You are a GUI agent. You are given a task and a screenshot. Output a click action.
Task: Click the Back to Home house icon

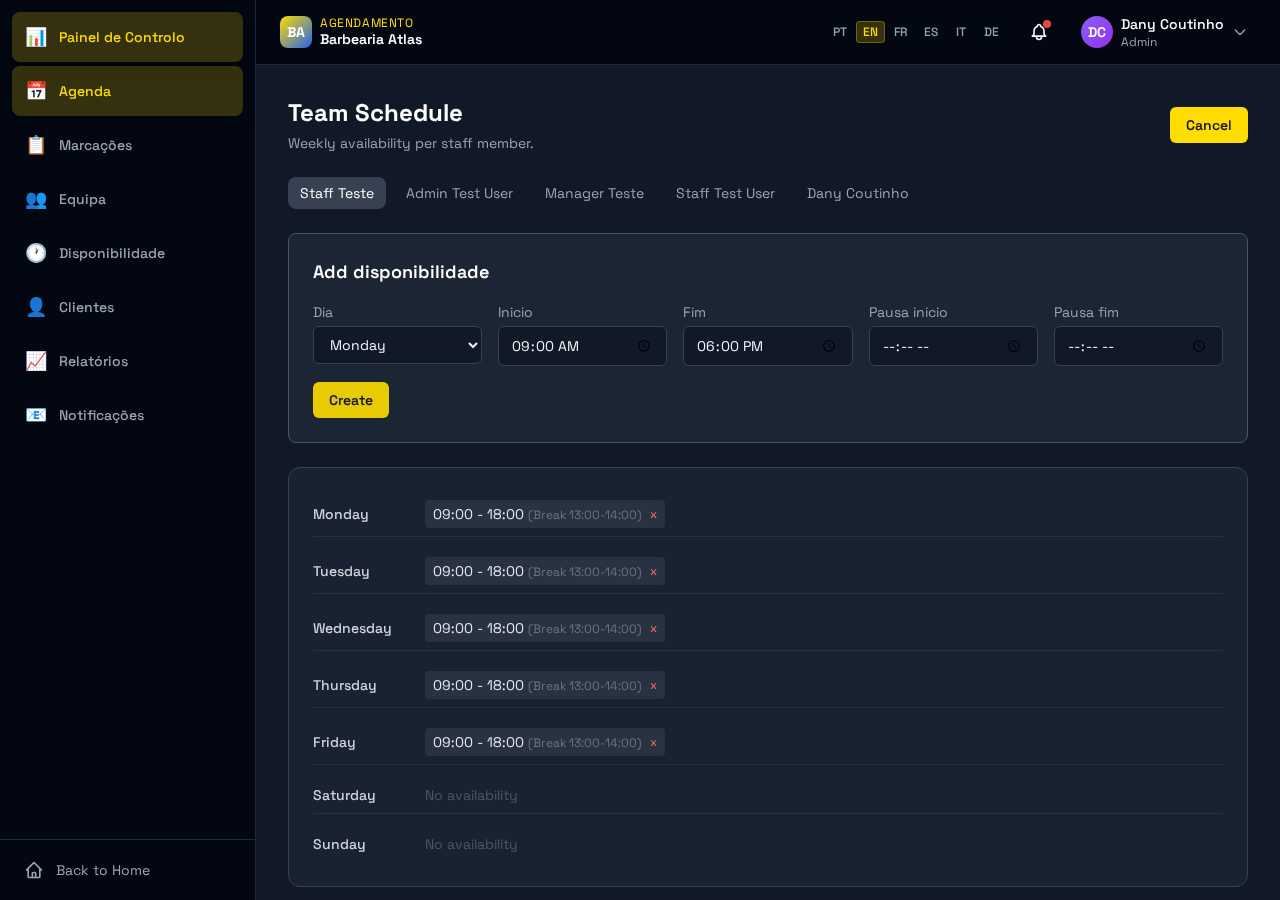(34, 870)
